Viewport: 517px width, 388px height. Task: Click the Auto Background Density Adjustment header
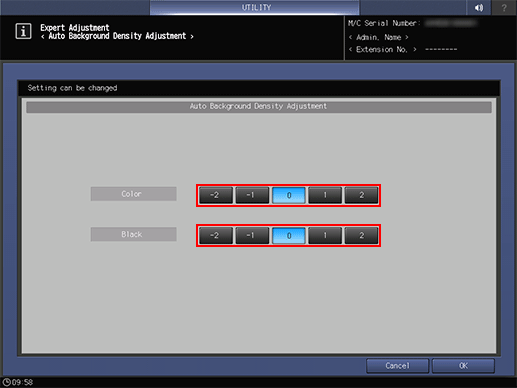[259, 107]
